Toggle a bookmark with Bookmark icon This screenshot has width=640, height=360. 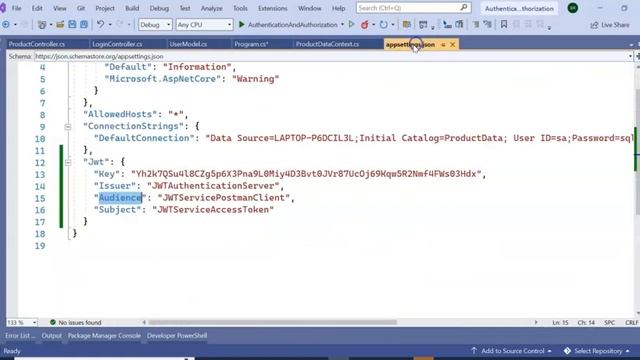[504, 24]
